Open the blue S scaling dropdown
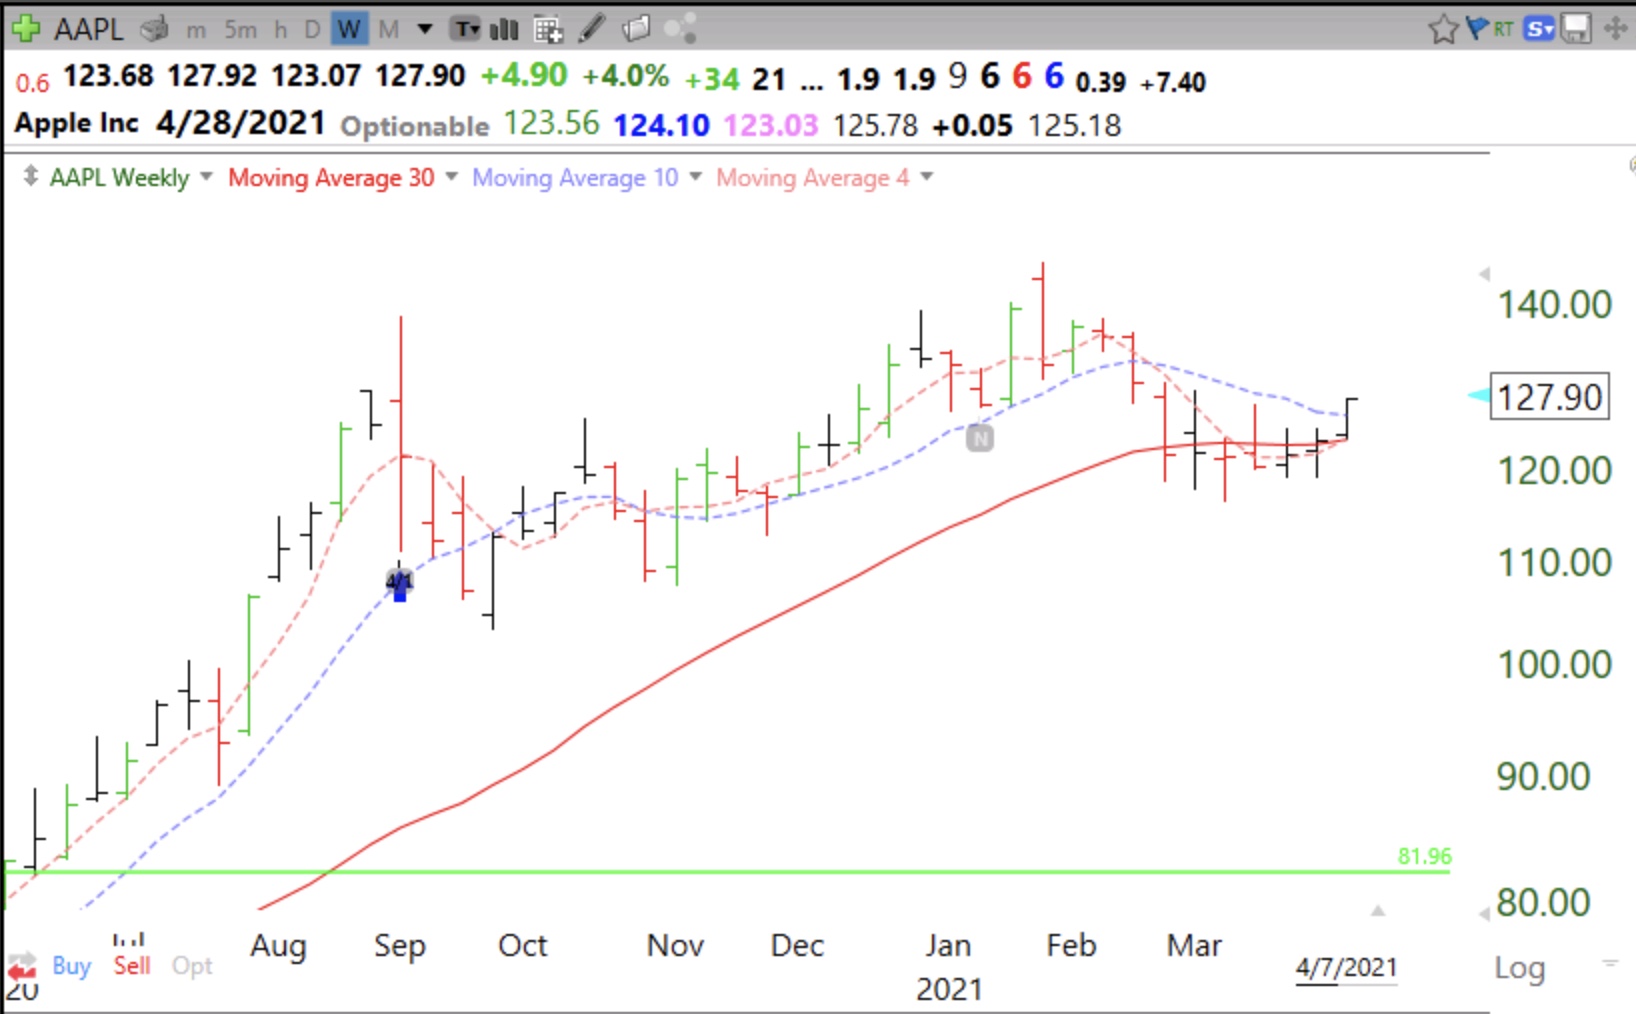The height and width of the screenshot is (1014, 1636). tap(1539, 29)
